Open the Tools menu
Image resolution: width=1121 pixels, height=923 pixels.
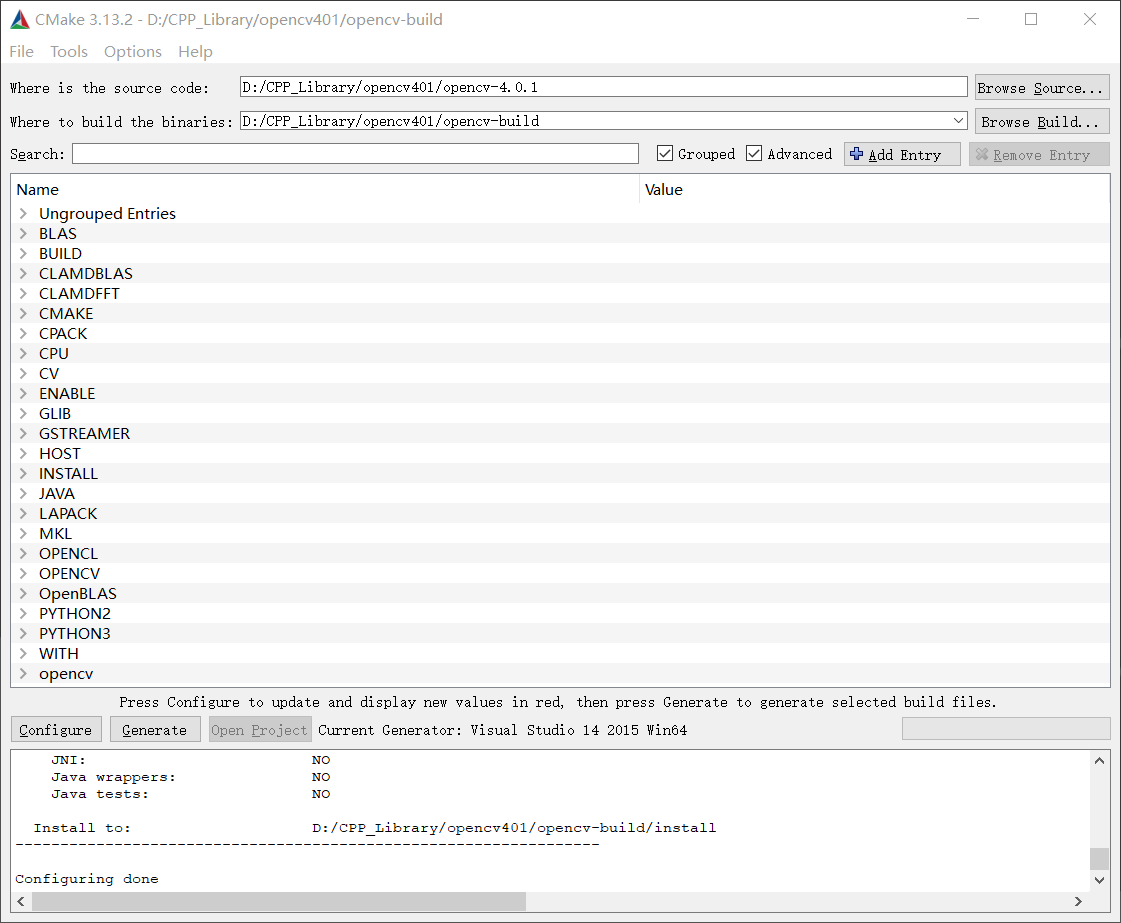(x=68, y=51)
